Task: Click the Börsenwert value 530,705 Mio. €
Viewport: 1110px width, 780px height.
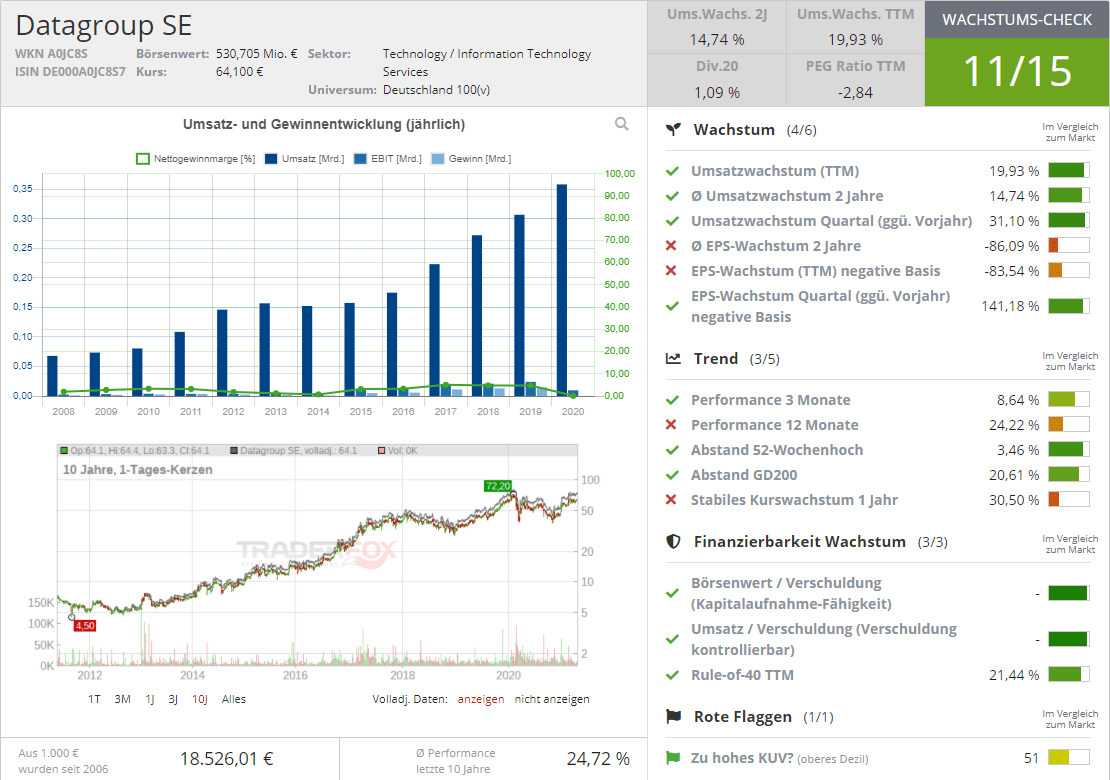Action: point(257,54)
